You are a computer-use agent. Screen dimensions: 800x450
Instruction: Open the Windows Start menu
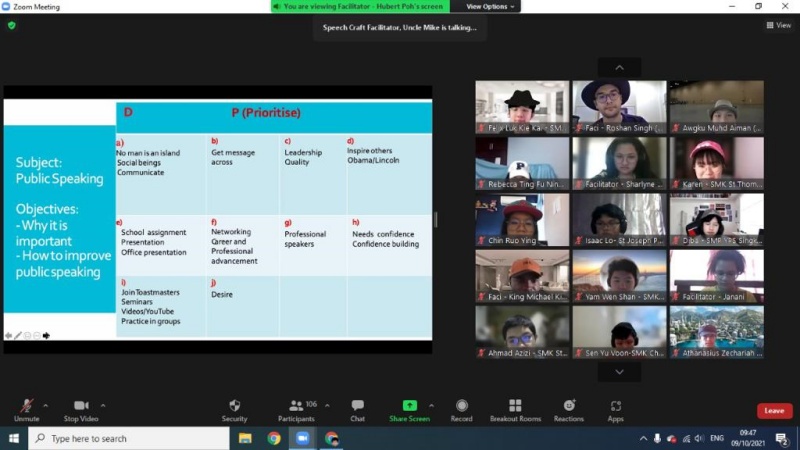click(x=14, y=438)
